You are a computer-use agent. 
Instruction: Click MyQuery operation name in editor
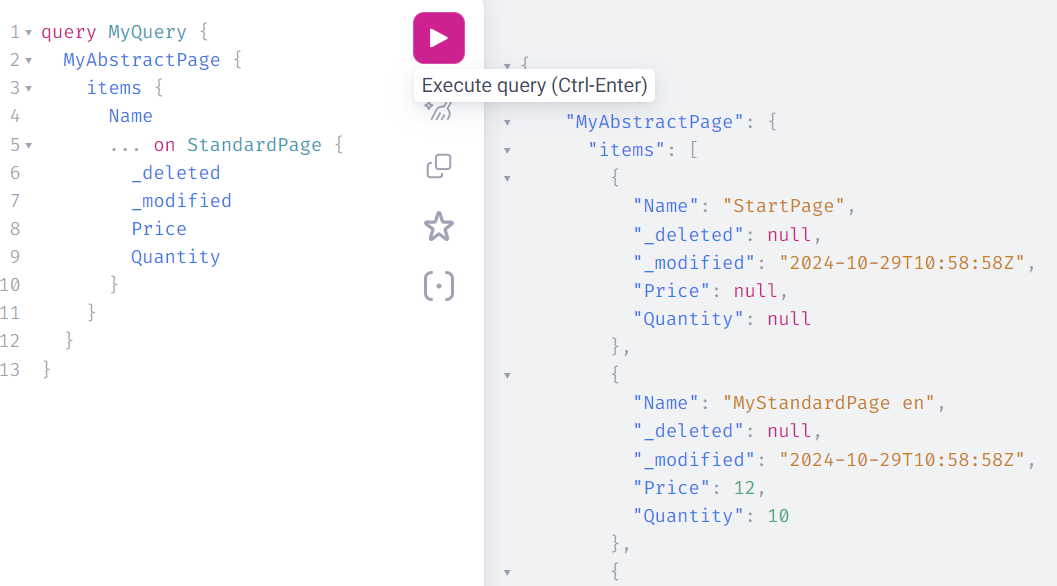click(147, 32)
